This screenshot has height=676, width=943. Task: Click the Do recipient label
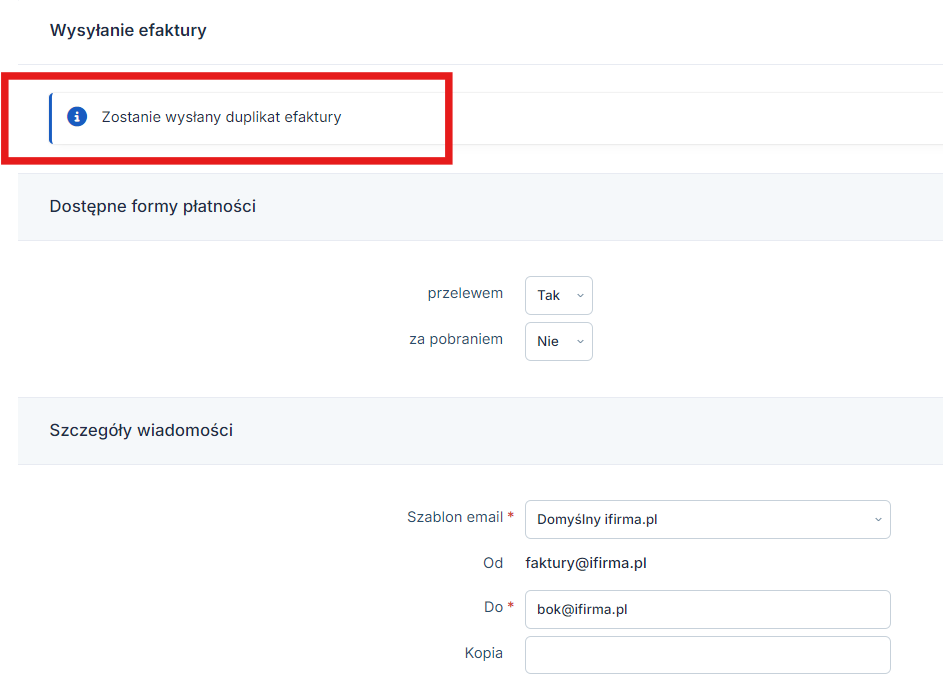(x=493, y=607)
